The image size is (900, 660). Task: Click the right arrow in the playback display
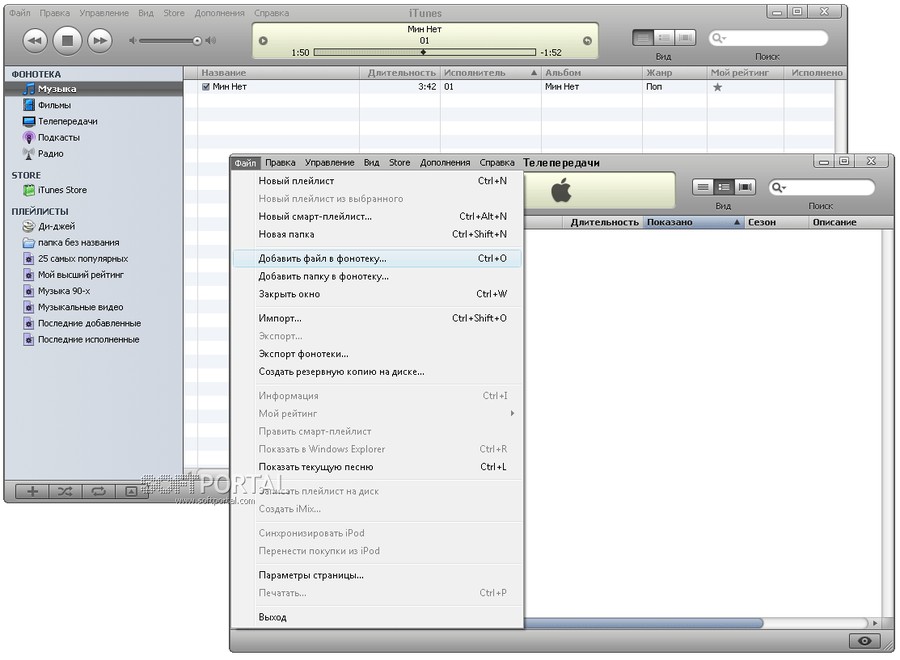(x=587, y=41)
